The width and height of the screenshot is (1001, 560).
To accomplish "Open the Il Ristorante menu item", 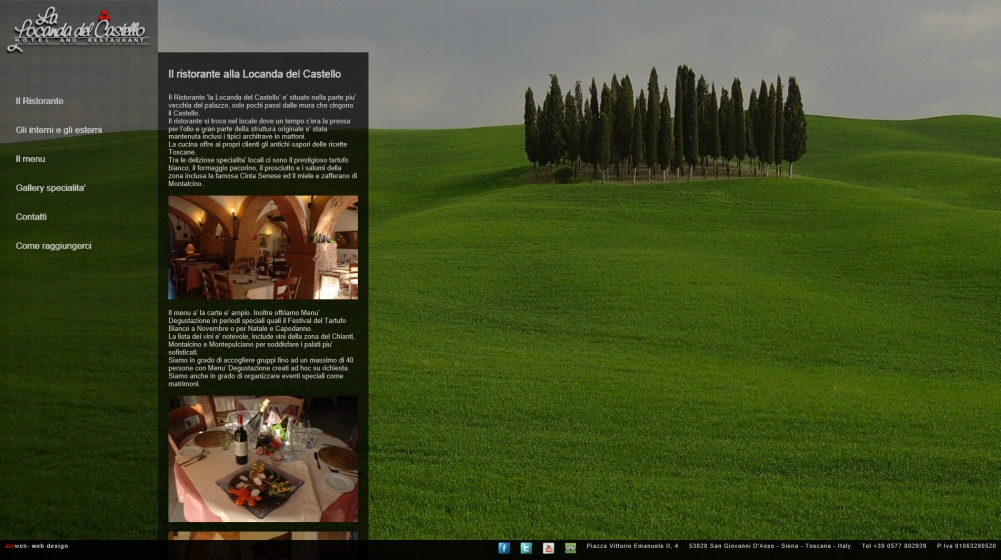I will [40, 101].
